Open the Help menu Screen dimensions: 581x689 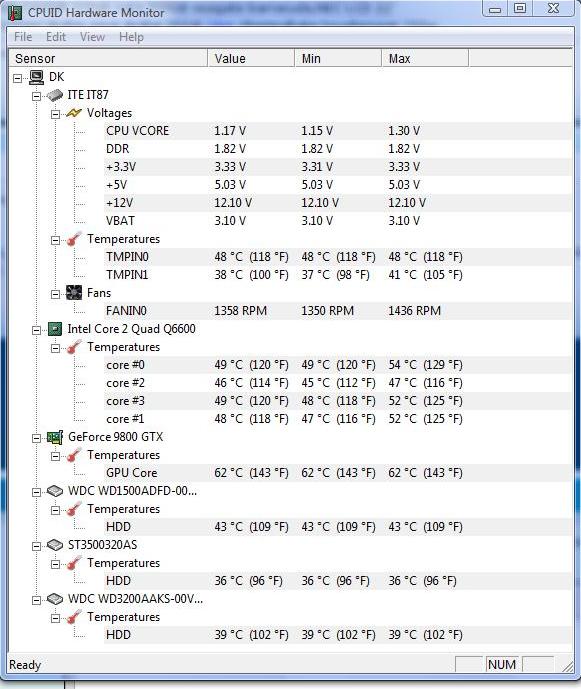click(131, 37)
